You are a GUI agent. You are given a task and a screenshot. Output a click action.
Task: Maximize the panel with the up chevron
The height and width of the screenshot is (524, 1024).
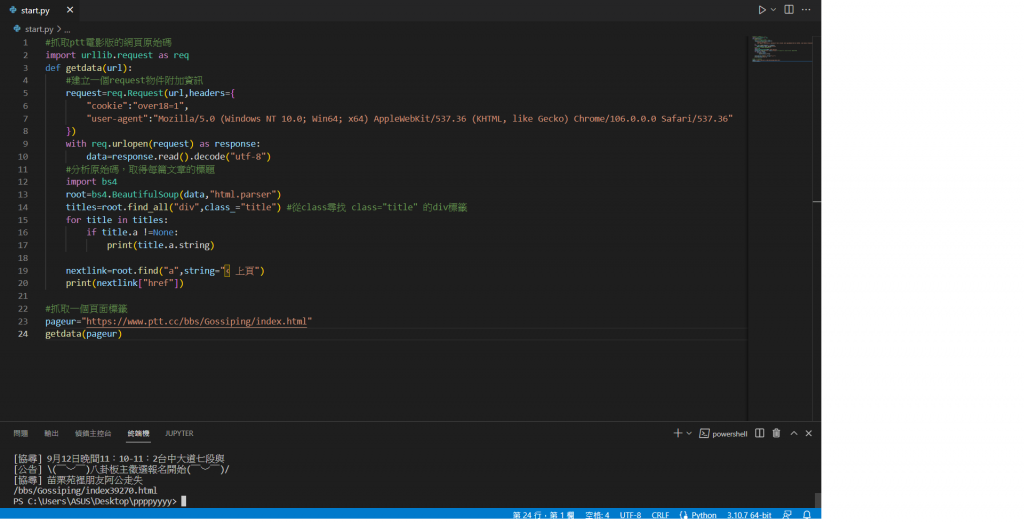click(x=794, y=433)
